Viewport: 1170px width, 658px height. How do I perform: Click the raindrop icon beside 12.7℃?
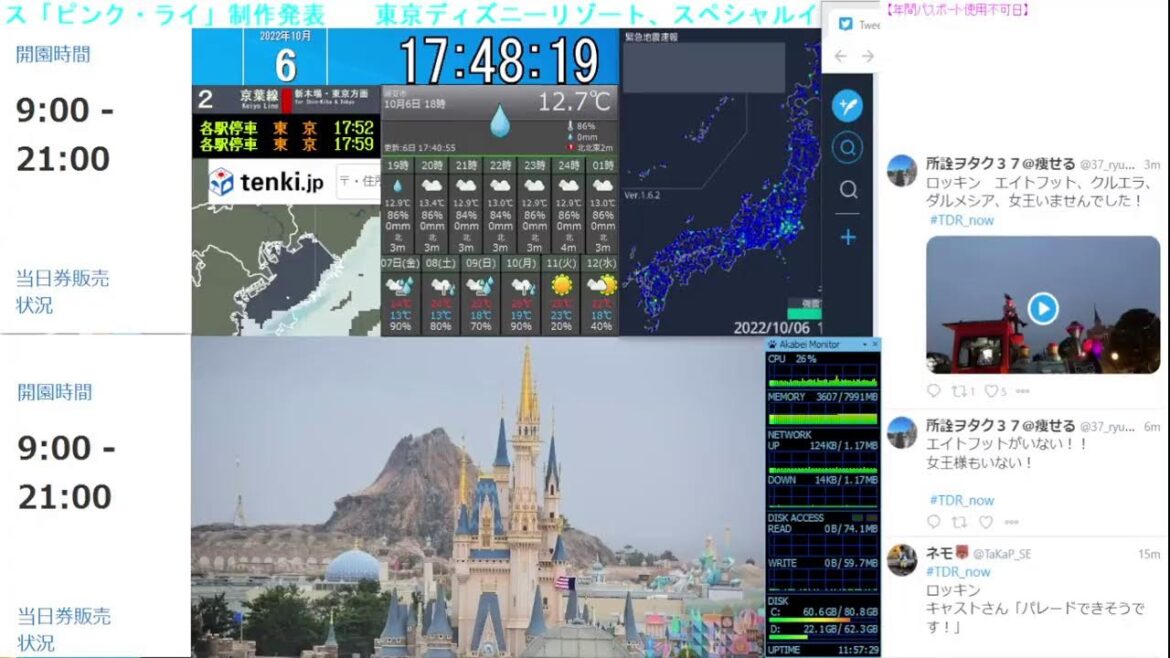tap(500, 122)
